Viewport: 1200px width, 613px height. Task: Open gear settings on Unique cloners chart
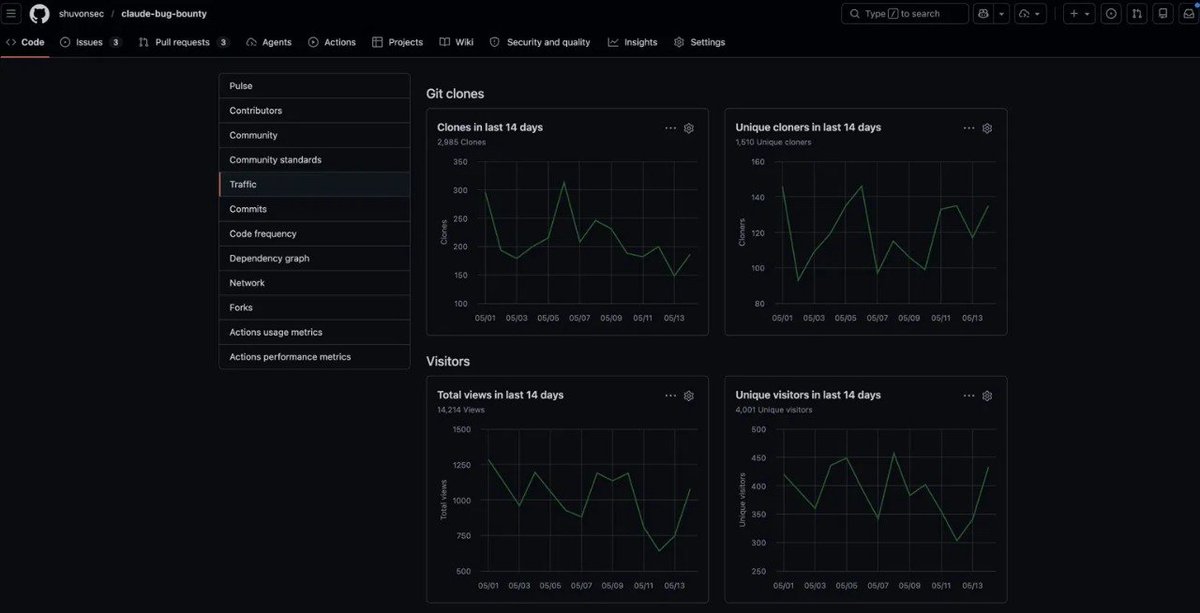click(987, 128)
